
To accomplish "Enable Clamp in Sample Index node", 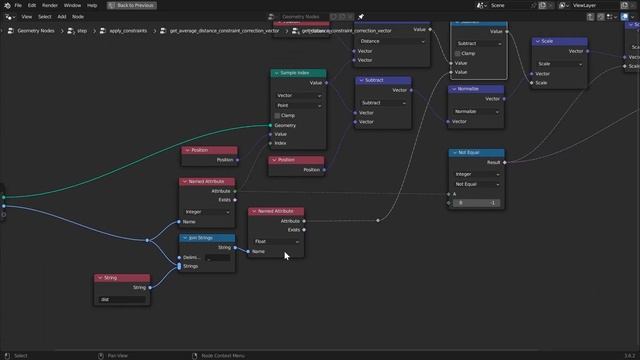I will point(277,116).
